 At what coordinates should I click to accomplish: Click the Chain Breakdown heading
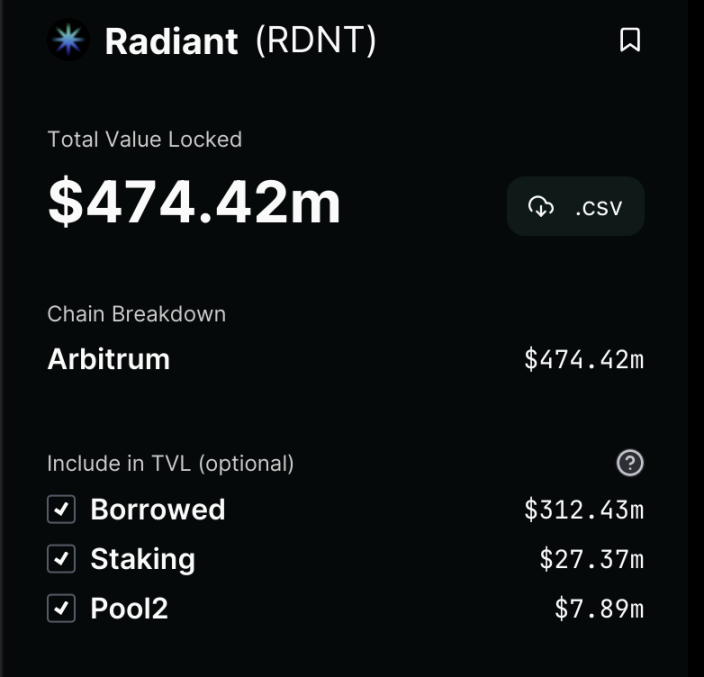pos(136,314)
